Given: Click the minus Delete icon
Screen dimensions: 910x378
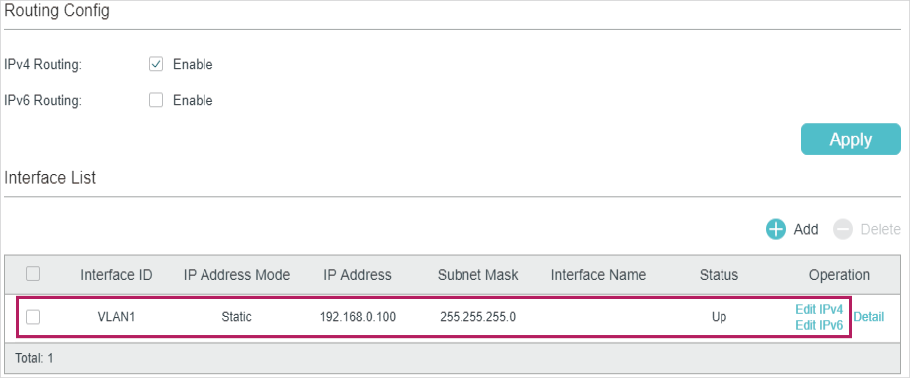Looking at the screenshot, I should tap(842, 229).
